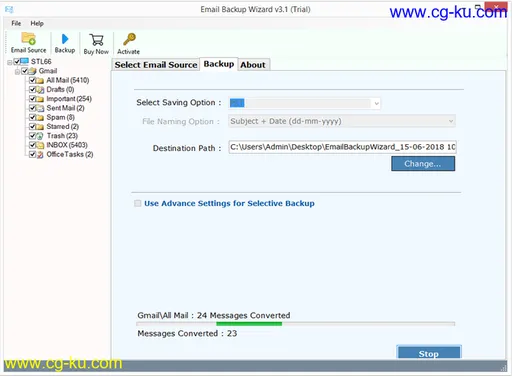This screenshot has height=376, width=512.
Task: Uncheck the INBOX (5403) checkbox
Action: click(x=32, y=145)
